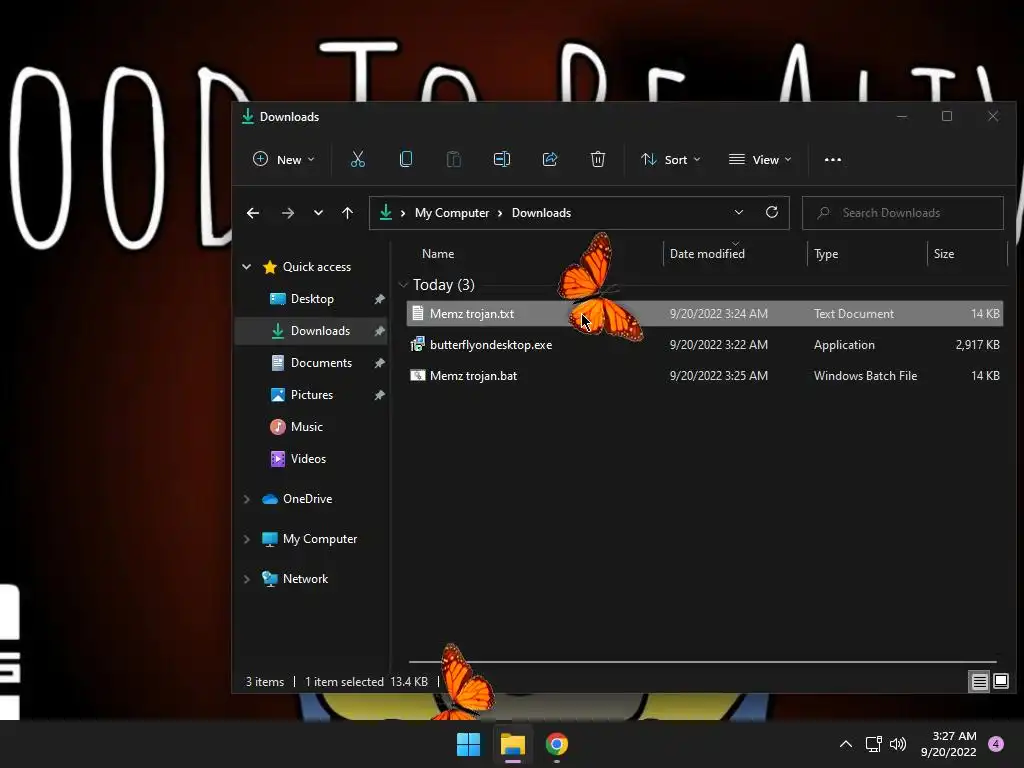
Task: Expand the My Computer tree node
Action: click(247, 539)
